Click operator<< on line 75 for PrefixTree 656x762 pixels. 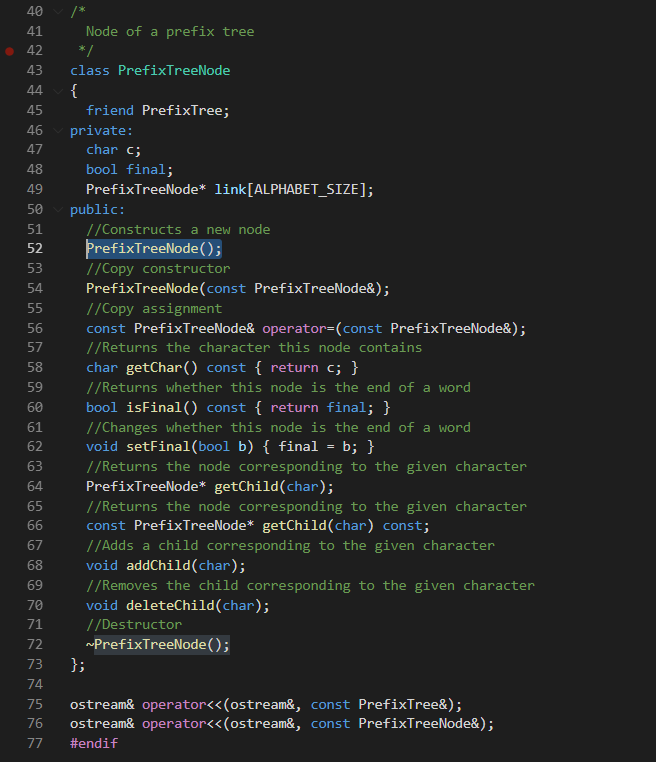coord(182,705)
